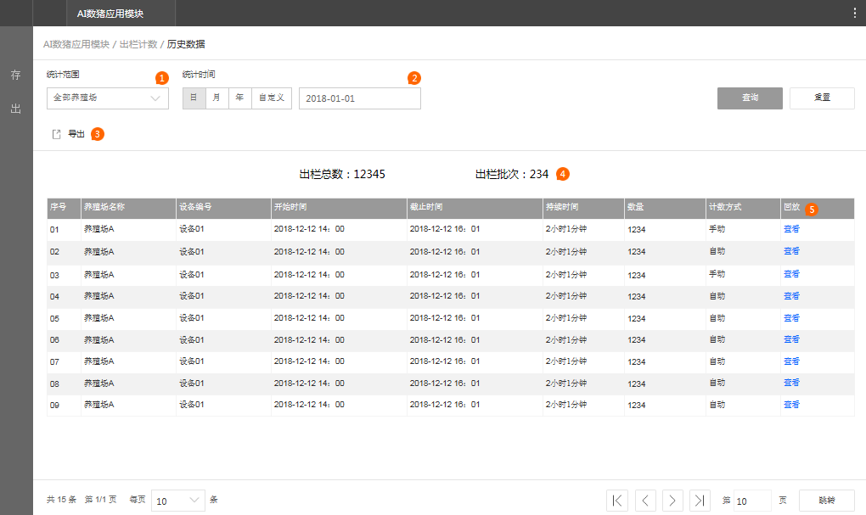Switch to the AI数猪应用模块 tab
This screenshot has height=515, width=866.
[110, 13]
